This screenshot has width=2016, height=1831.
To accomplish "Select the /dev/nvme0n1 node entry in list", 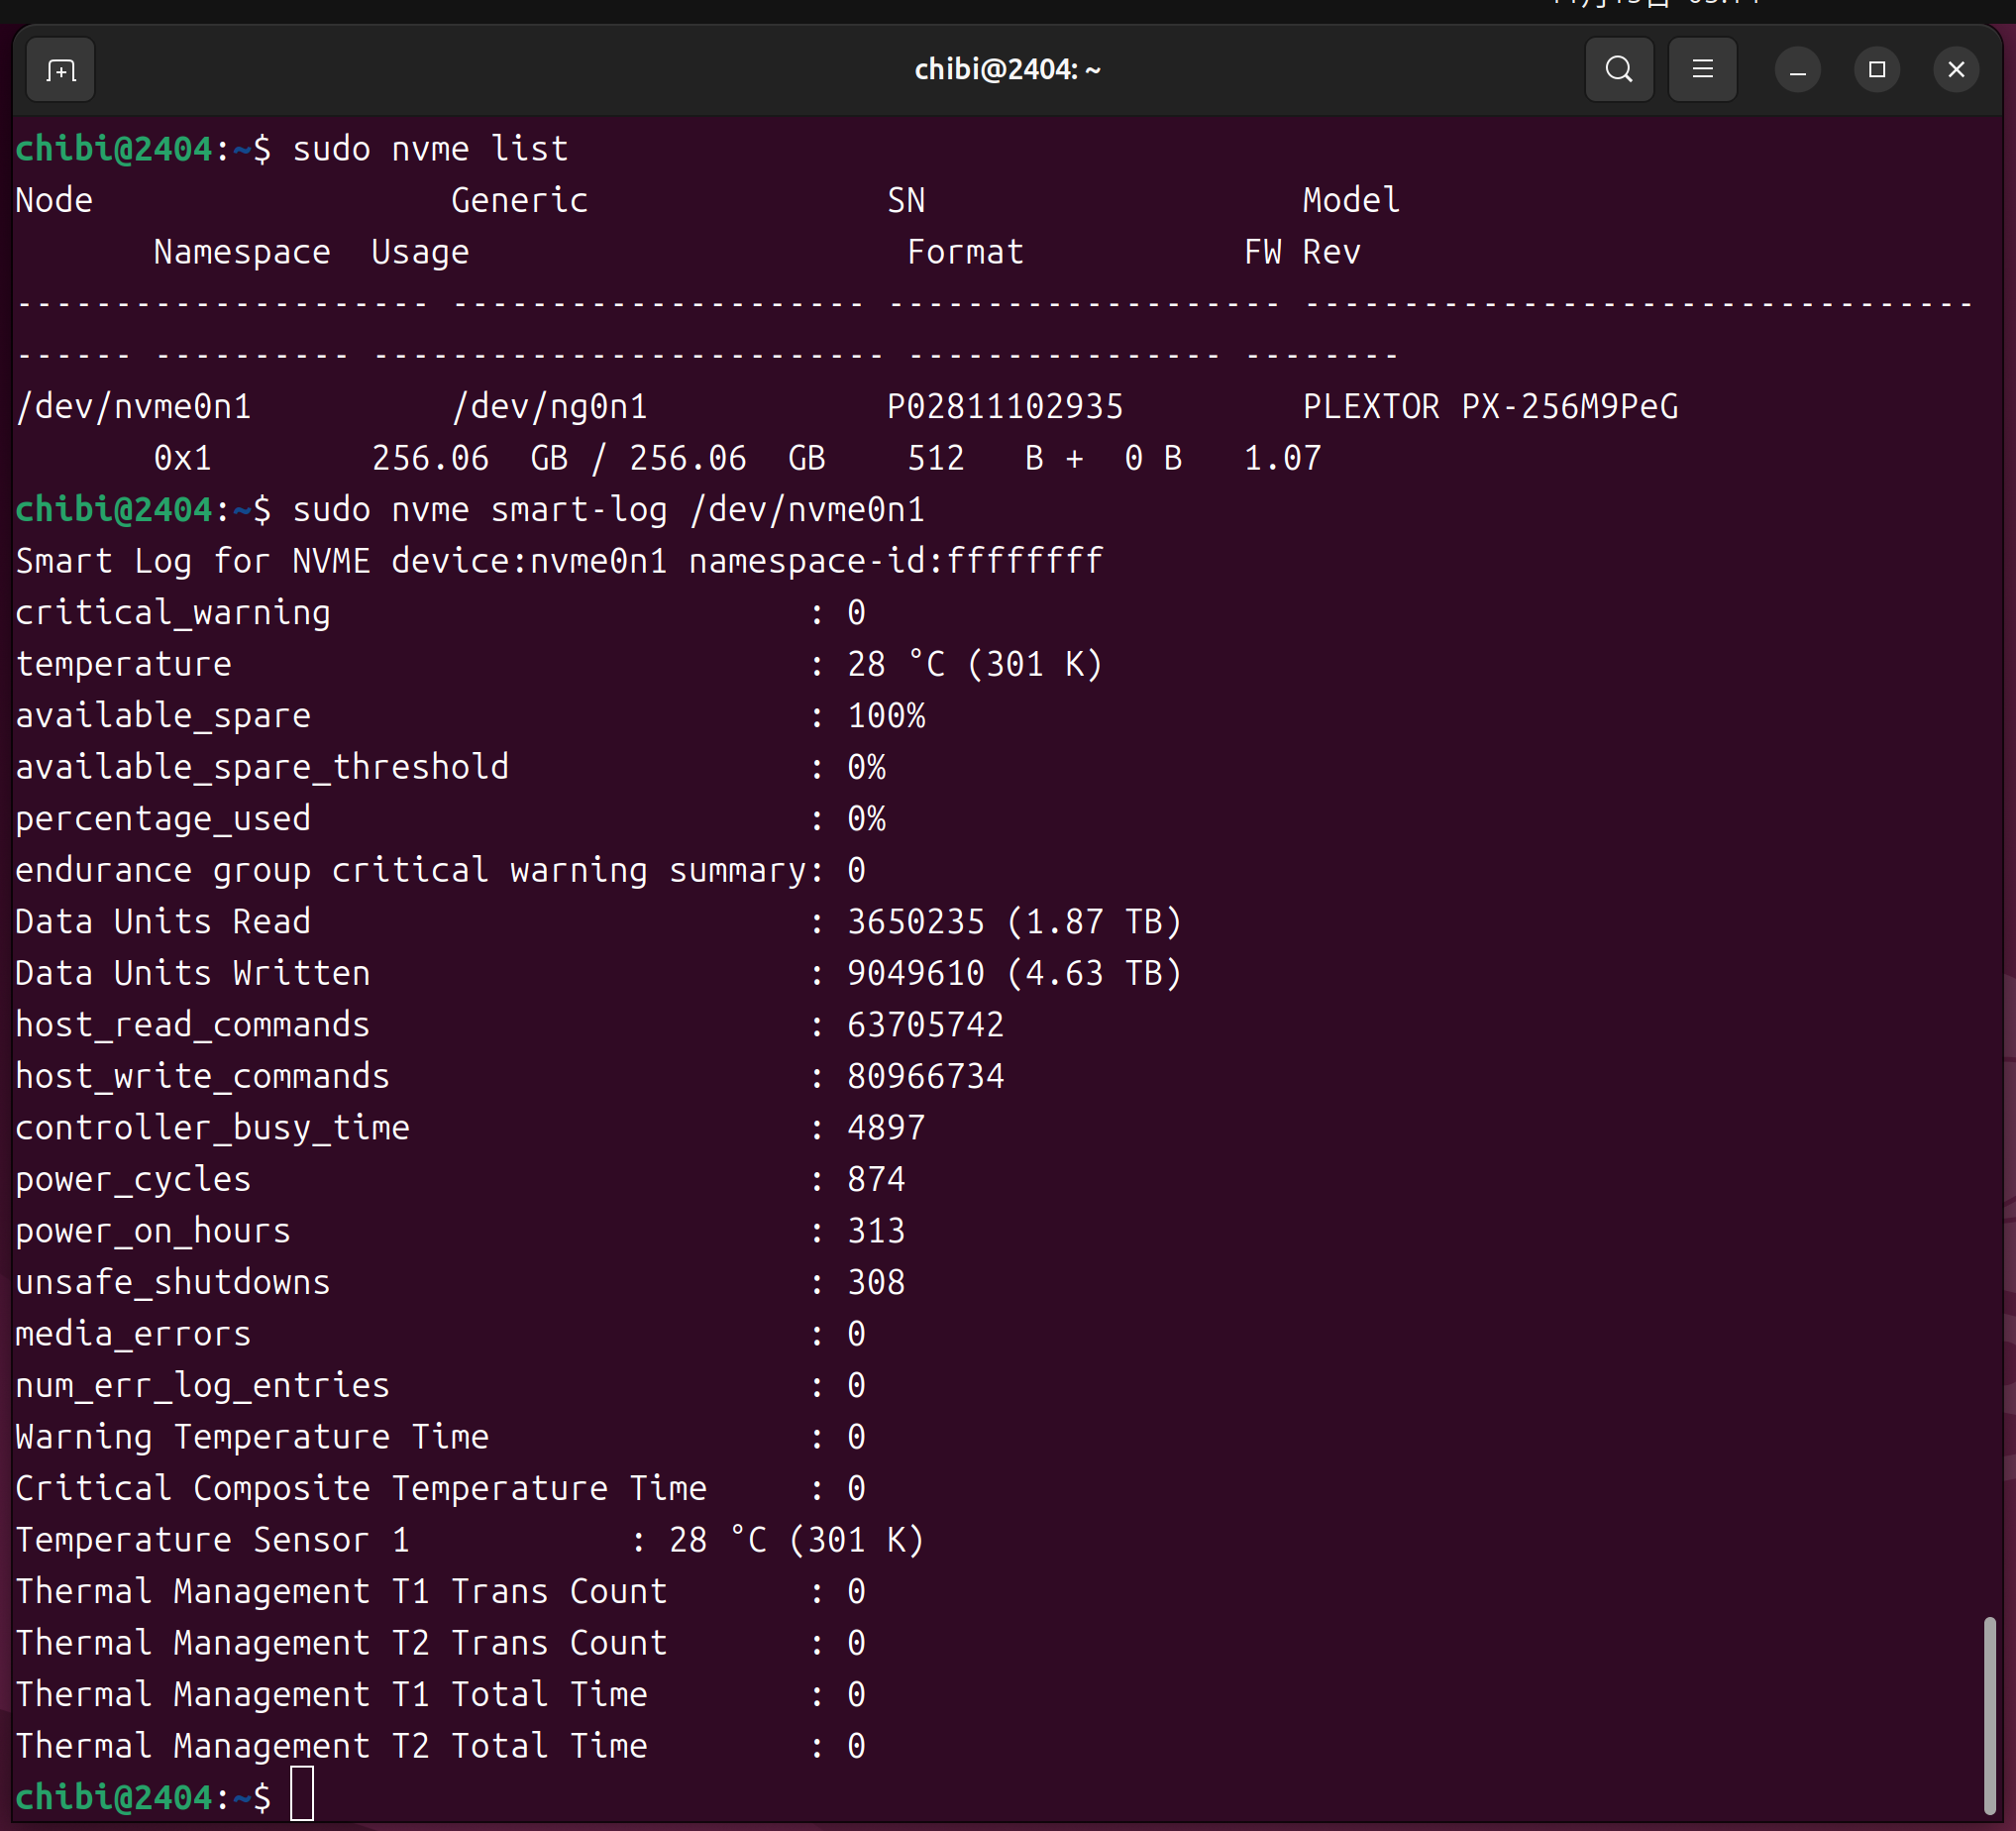I will pos(134,407).
